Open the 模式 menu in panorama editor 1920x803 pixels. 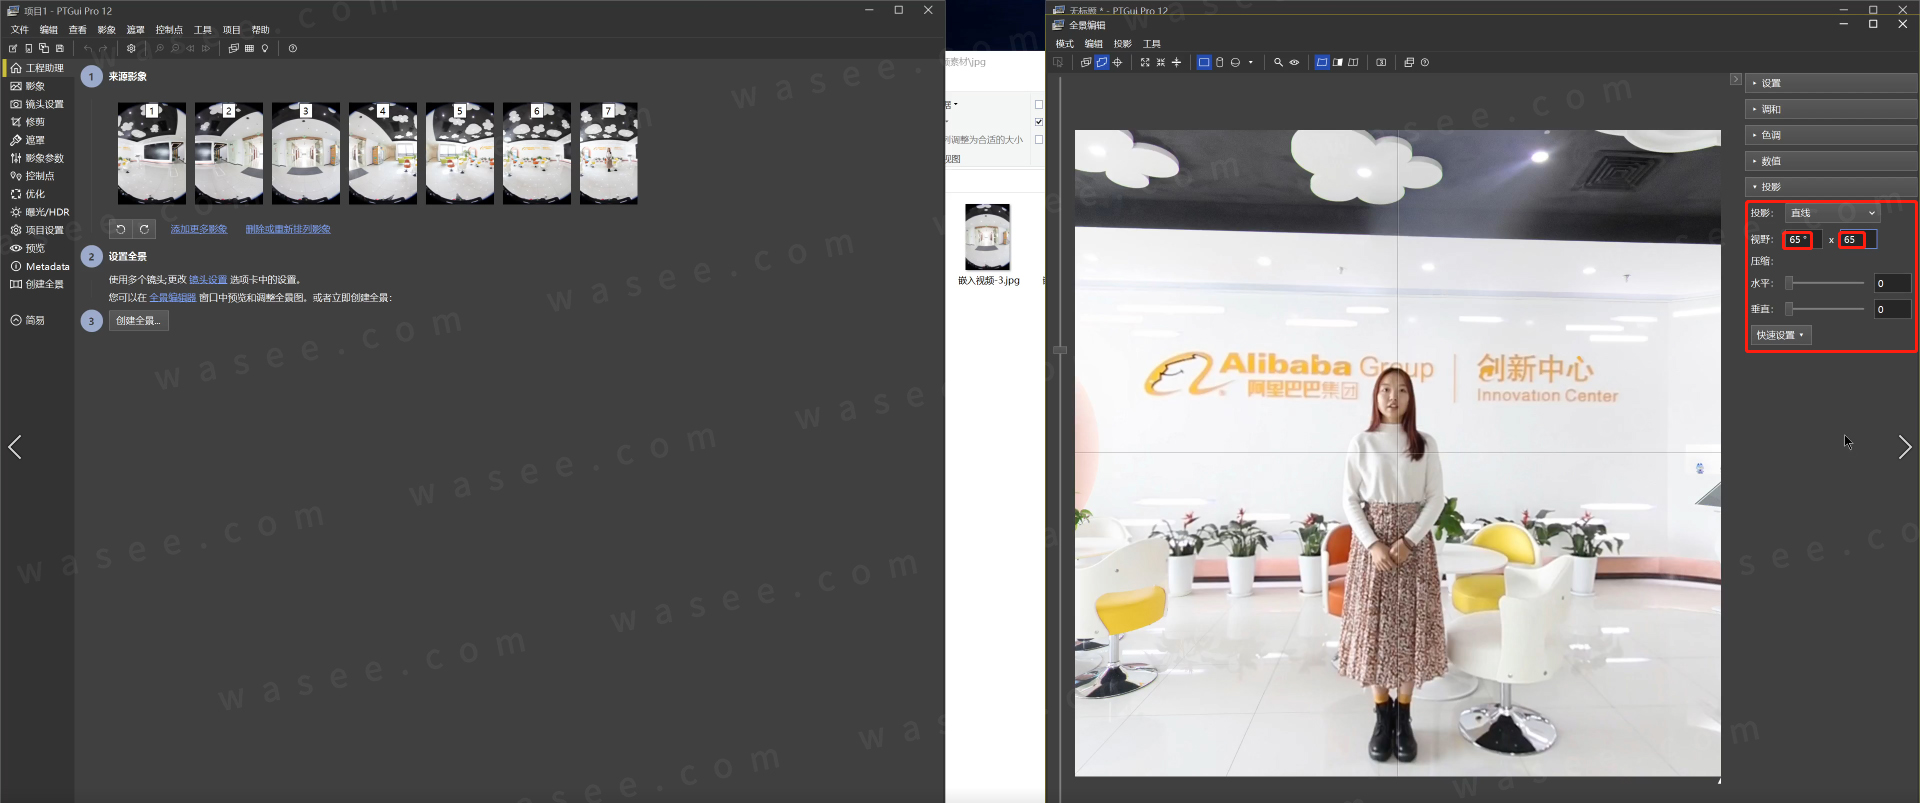pyautogui.click(x=1064, y=44)
